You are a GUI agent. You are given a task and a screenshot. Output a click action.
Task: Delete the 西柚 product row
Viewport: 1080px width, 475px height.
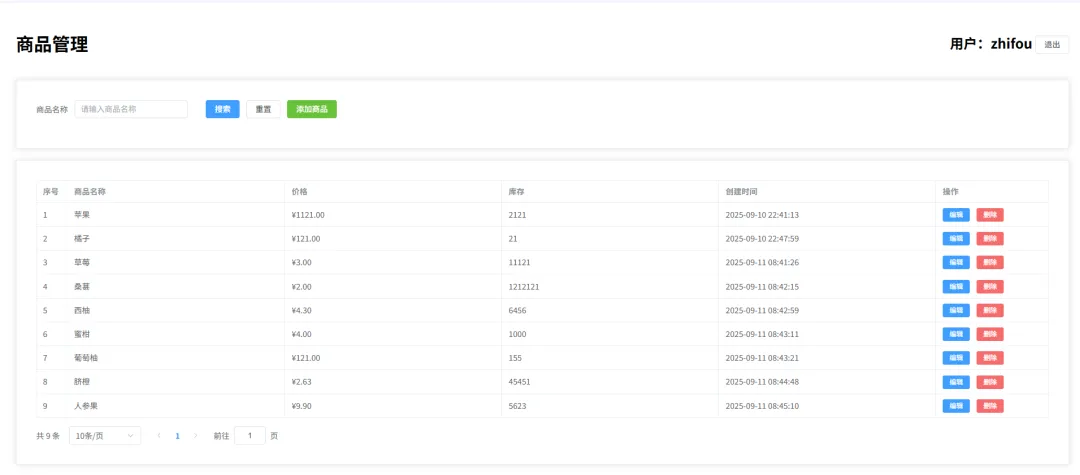point(989,310)
